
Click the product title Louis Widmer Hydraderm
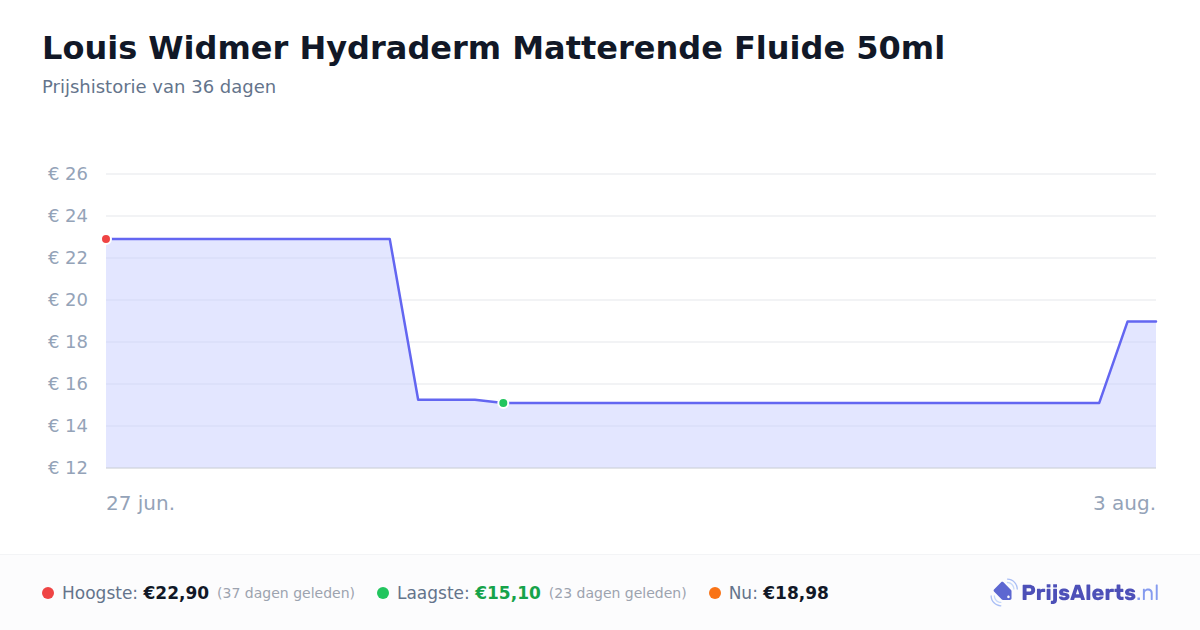click(x=493, y=47)
